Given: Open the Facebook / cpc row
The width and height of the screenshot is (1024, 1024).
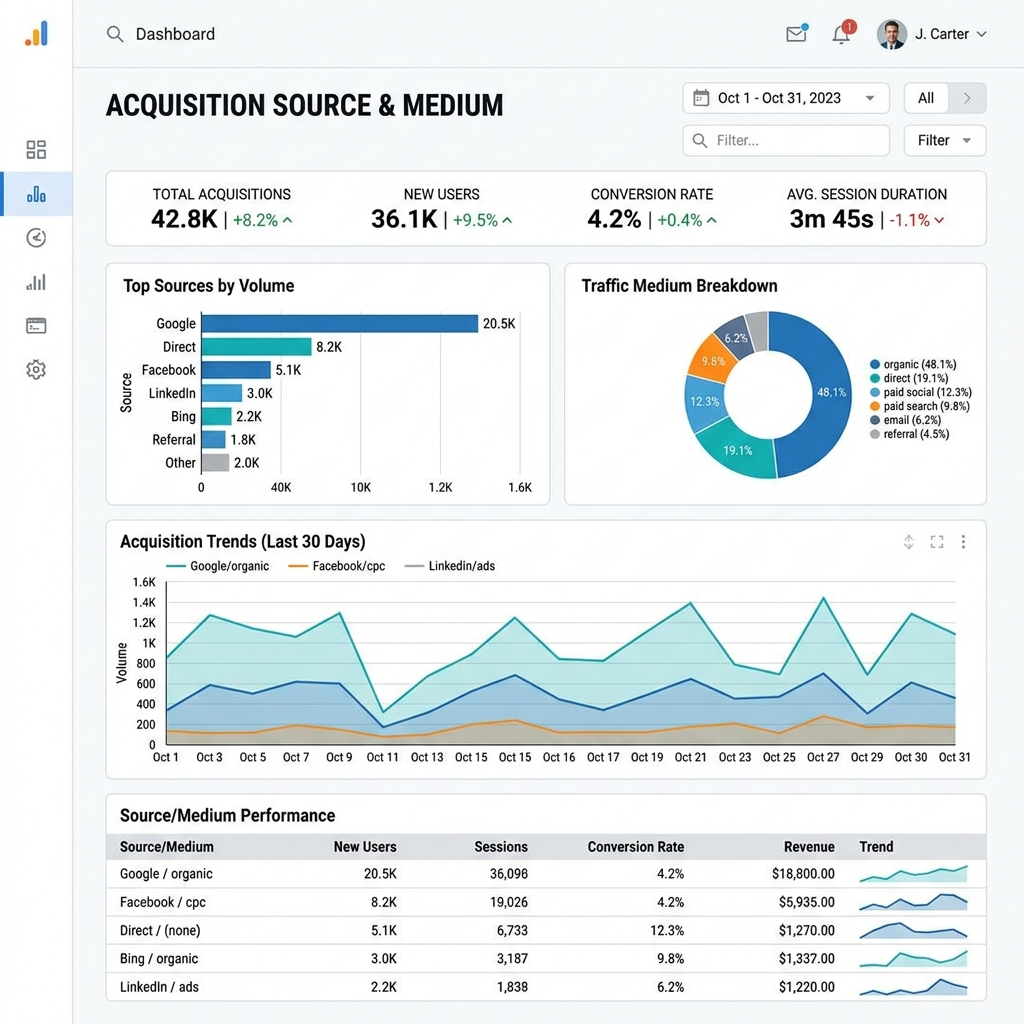Looking at the screenshot, I should point(546,902).
